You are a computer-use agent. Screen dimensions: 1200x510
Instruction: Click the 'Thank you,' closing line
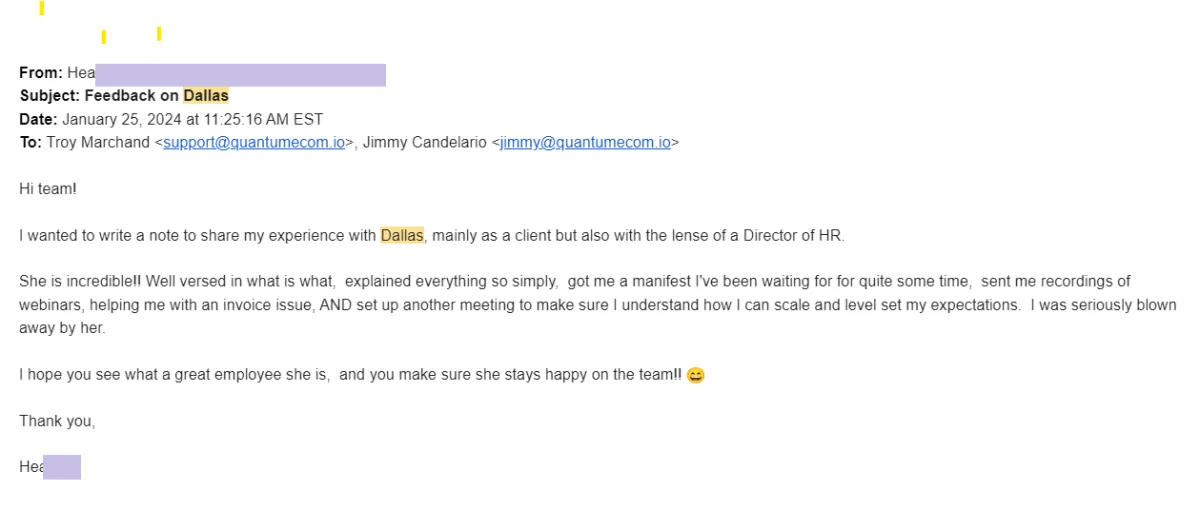click(57, 422)
